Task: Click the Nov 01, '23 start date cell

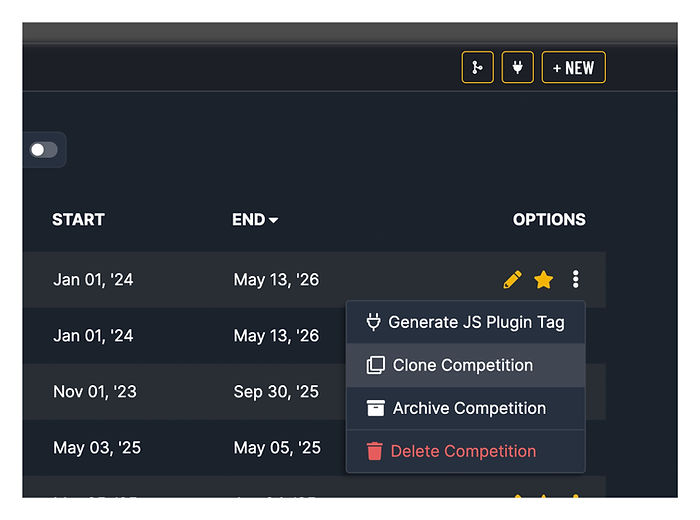Action: (x=93, y=391)
